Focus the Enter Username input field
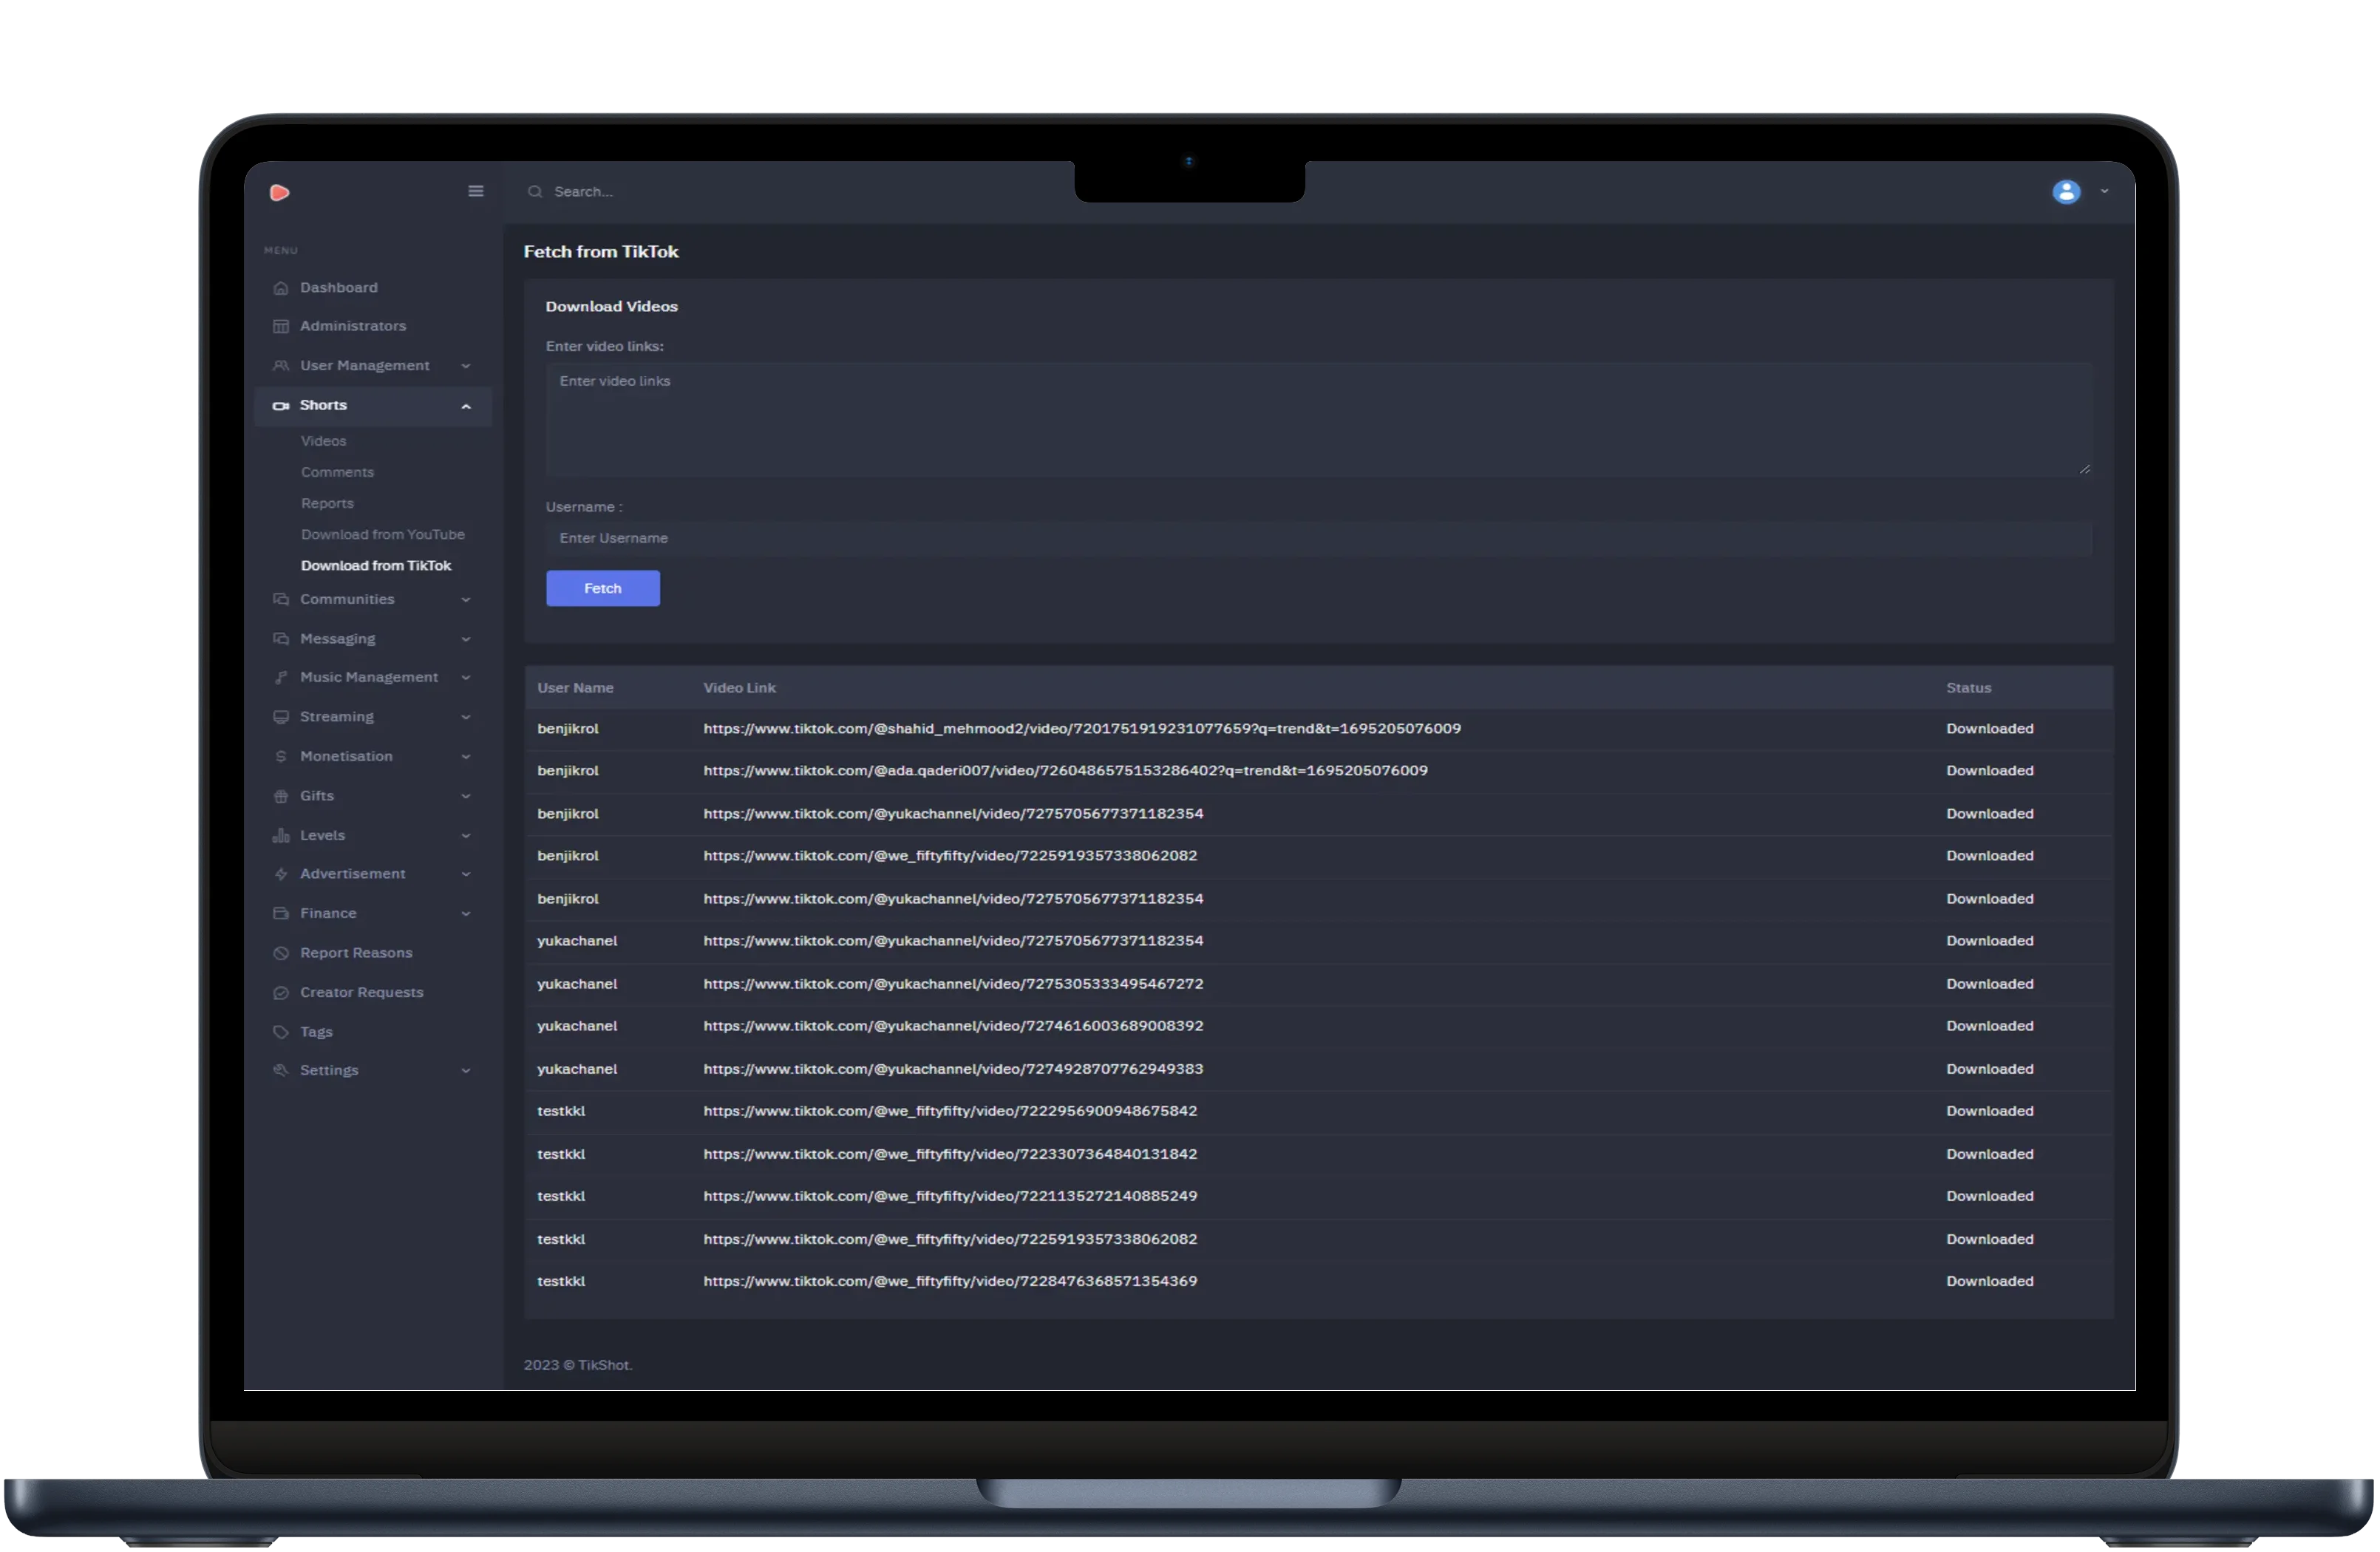 (1318, 538)
